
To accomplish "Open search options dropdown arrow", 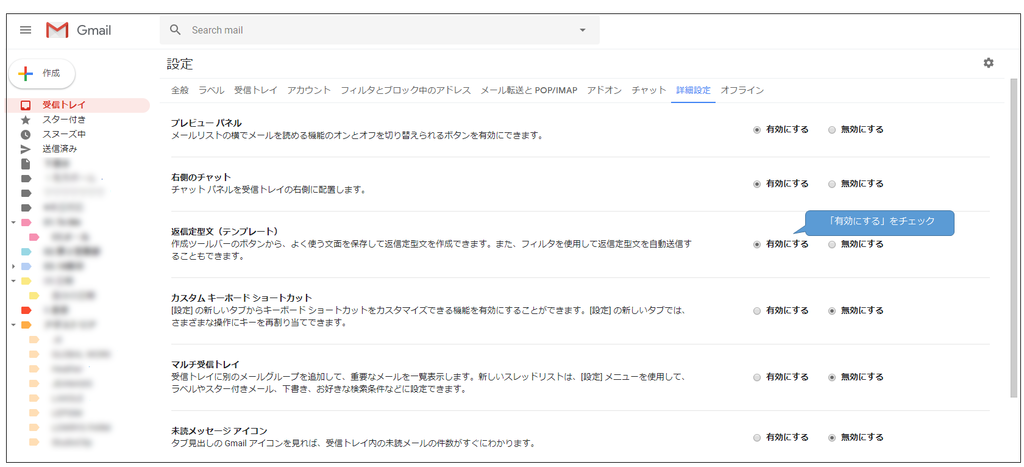I will pyautogui.click(x=583, y=30).
